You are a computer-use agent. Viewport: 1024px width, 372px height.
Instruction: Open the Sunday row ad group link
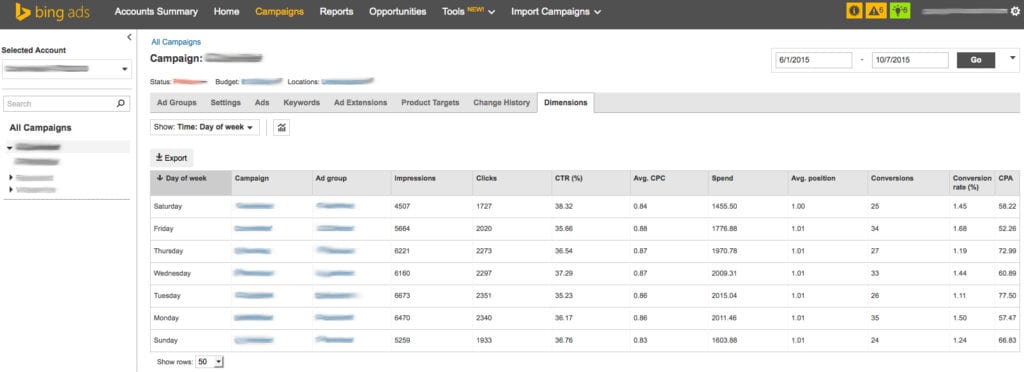335,340
